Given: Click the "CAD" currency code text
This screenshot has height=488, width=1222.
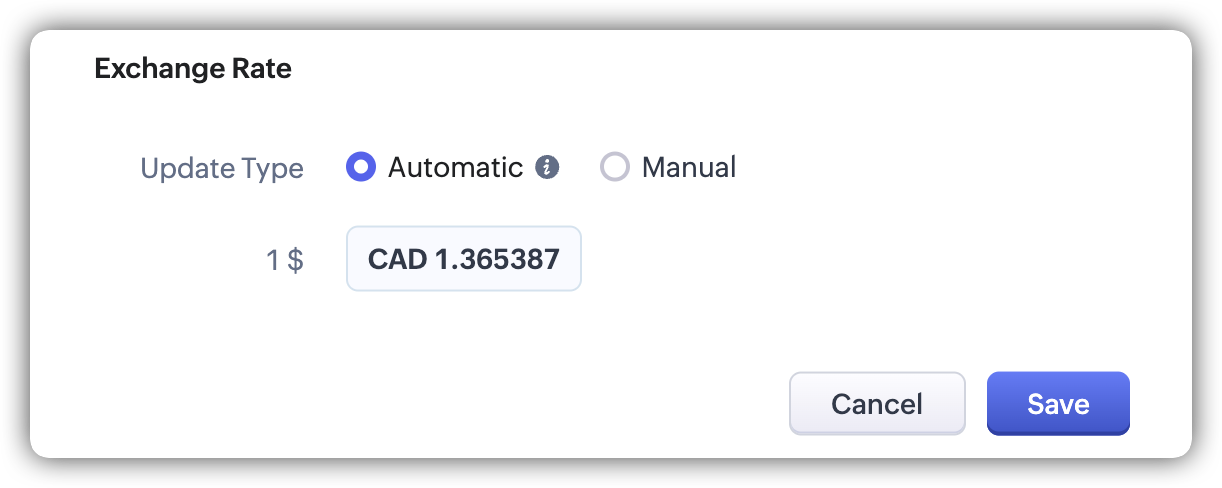Looking at the screenshot, I should 397,259.
